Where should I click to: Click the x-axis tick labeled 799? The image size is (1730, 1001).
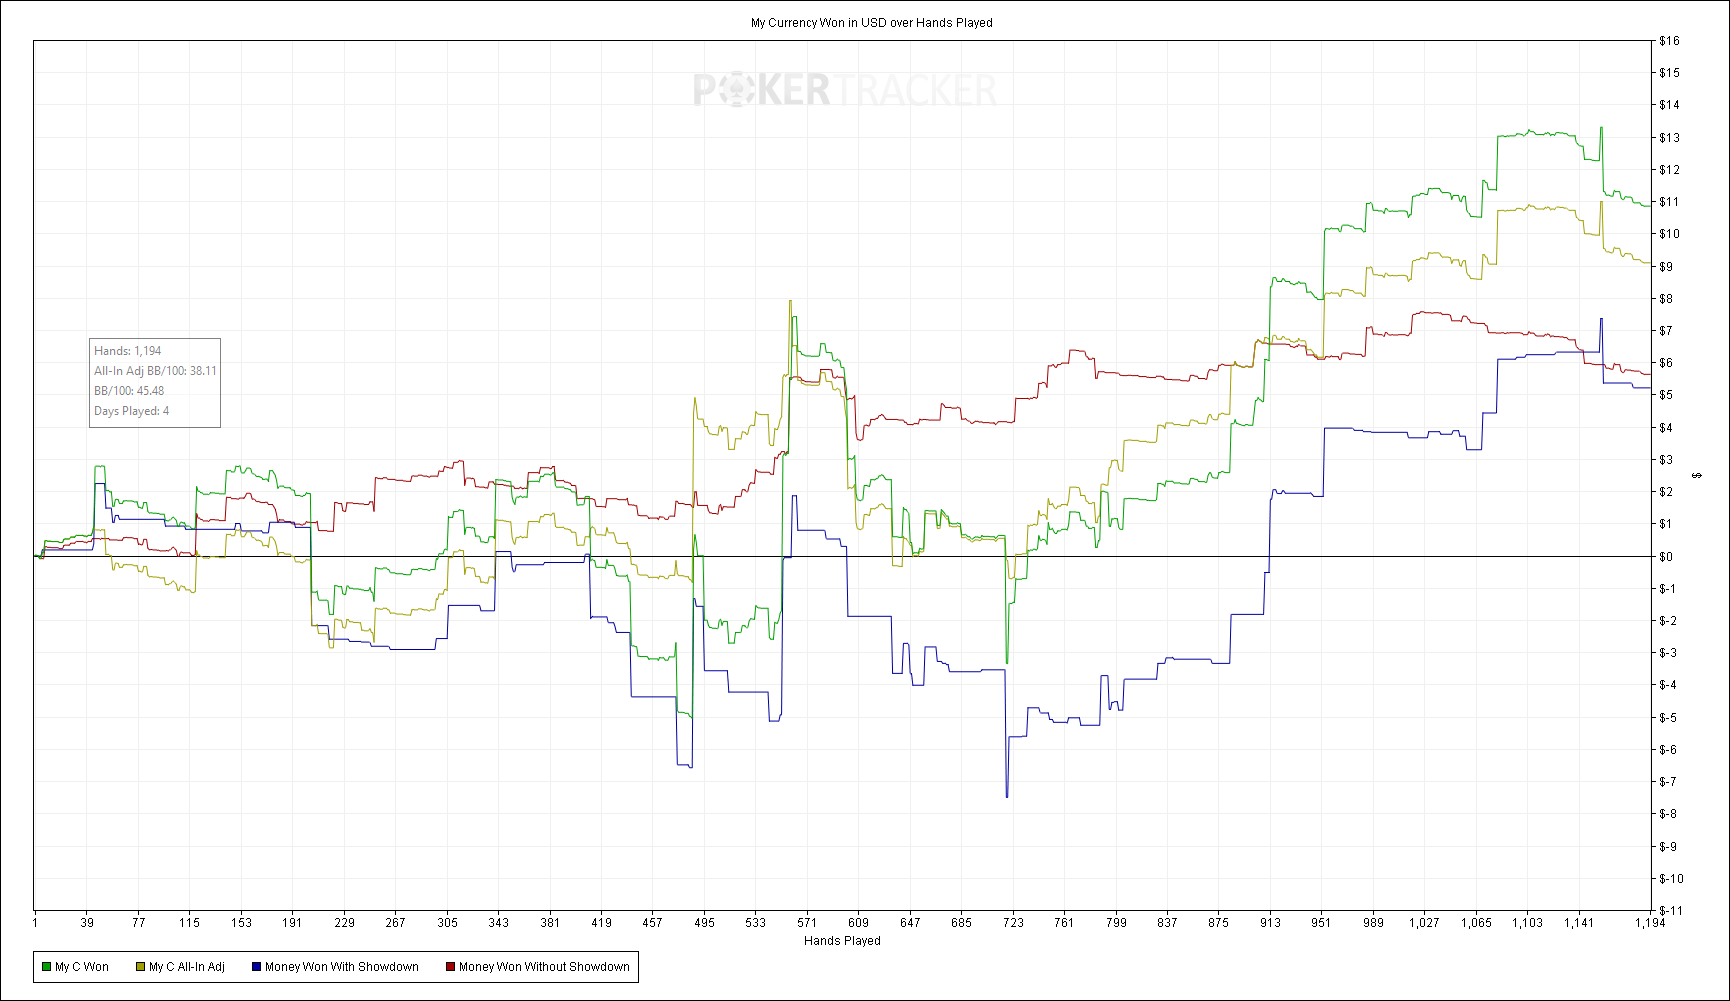coord(1116,923)
